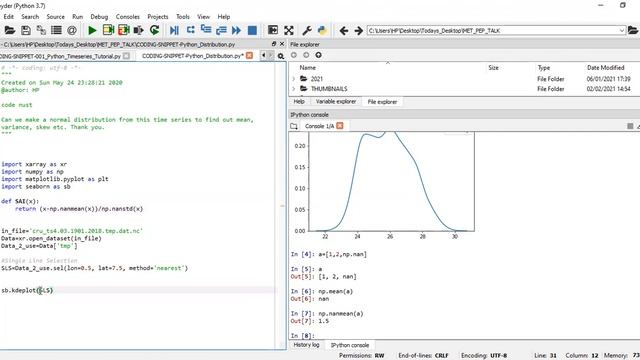Expand the THUMBNAILS folder

point(293,89)
